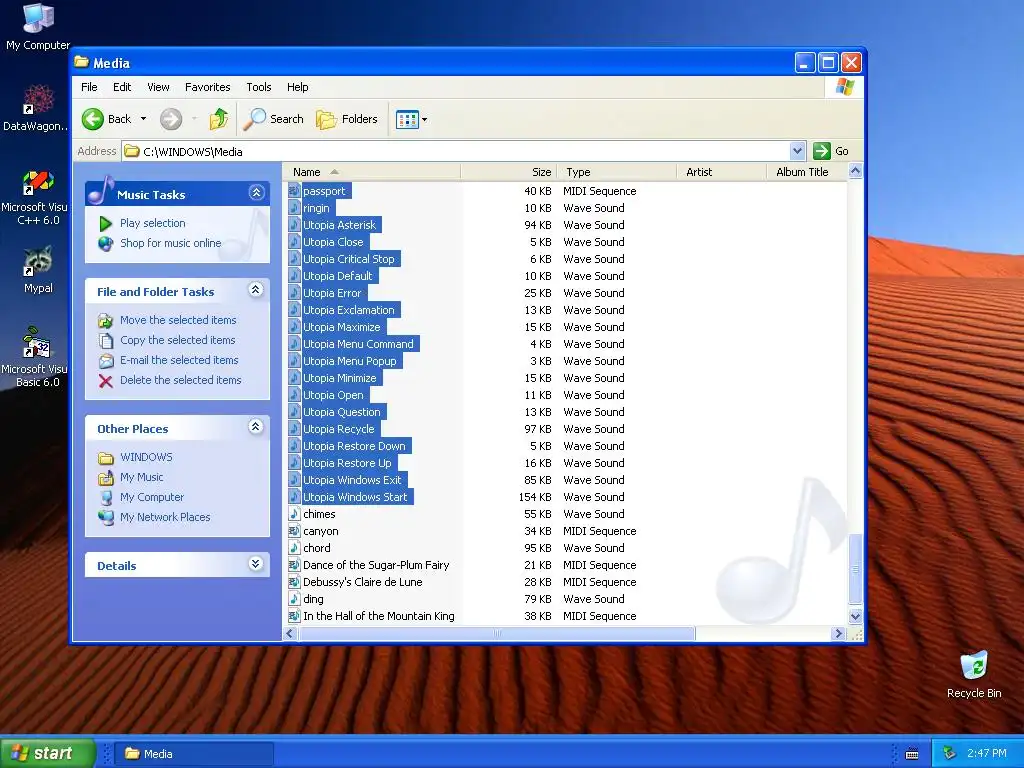Sort by the Name column header
This screenshot has width=1024, height=768.
click(371, 172)
